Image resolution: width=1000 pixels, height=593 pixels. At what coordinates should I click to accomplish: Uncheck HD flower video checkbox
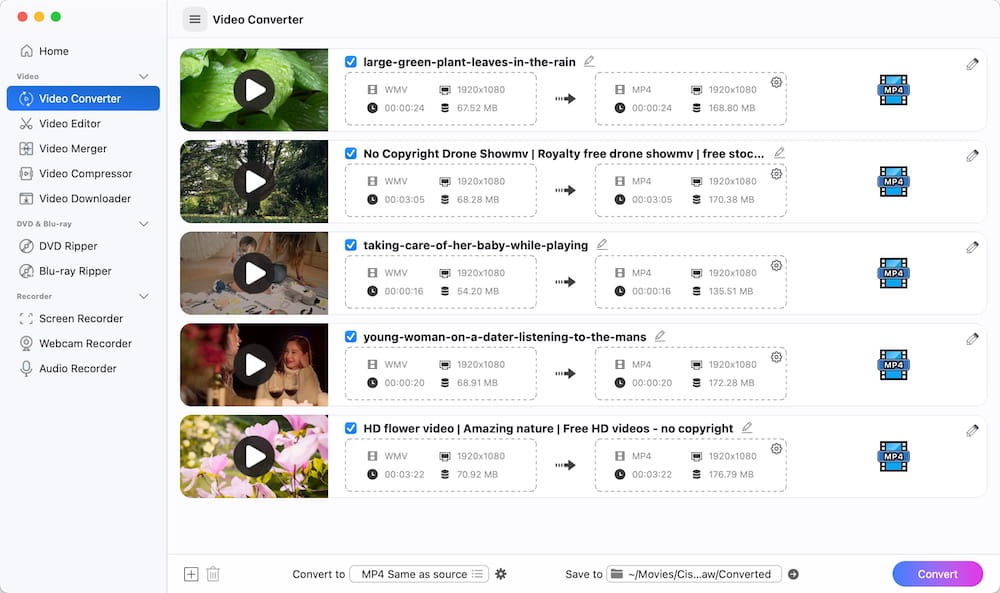click(x=351, y=428)
